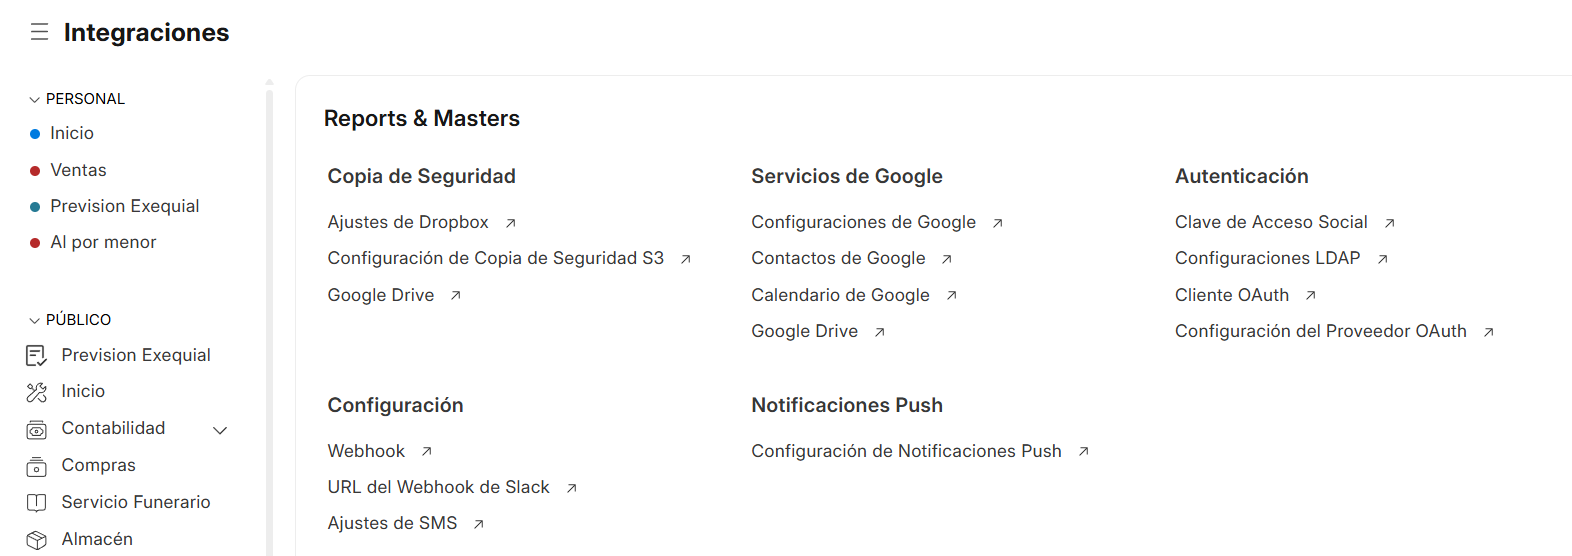This screenshot has height=556, width=1572.
Task: Open URL del Webhook de Slack
Action: [x=439, y=487]
